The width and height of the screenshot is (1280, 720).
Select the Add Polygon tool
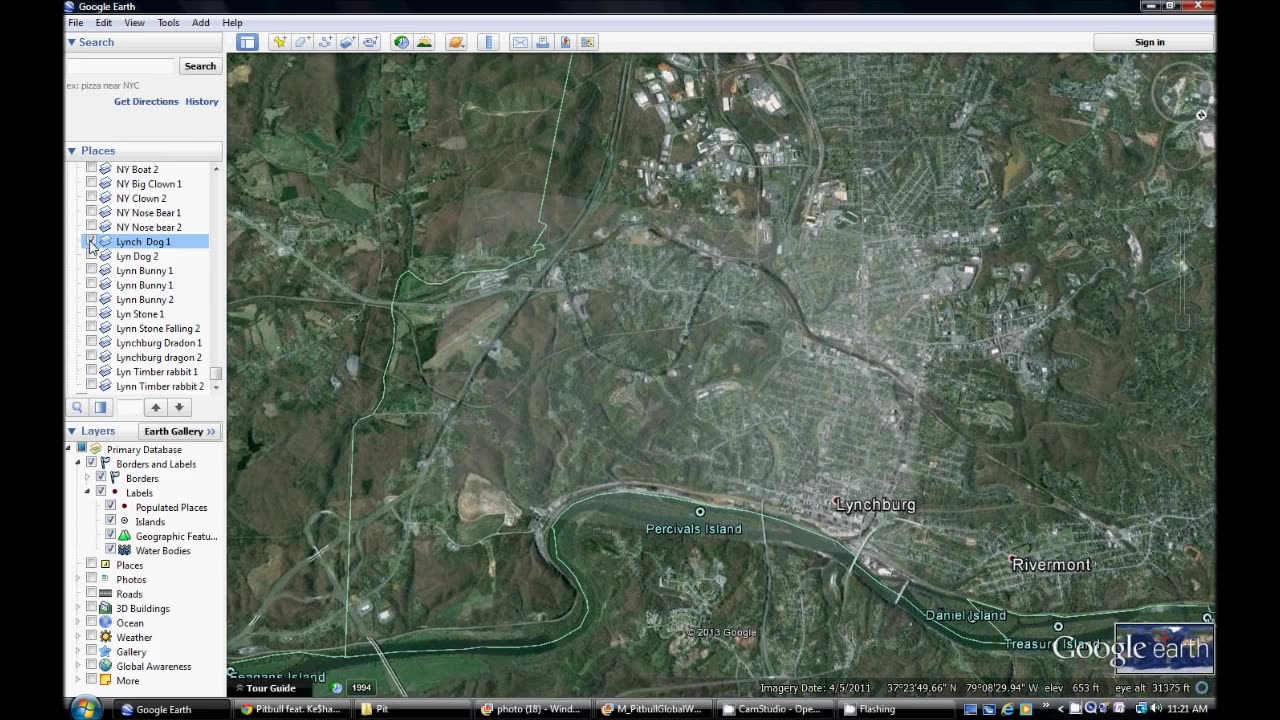tap(302, 42)
